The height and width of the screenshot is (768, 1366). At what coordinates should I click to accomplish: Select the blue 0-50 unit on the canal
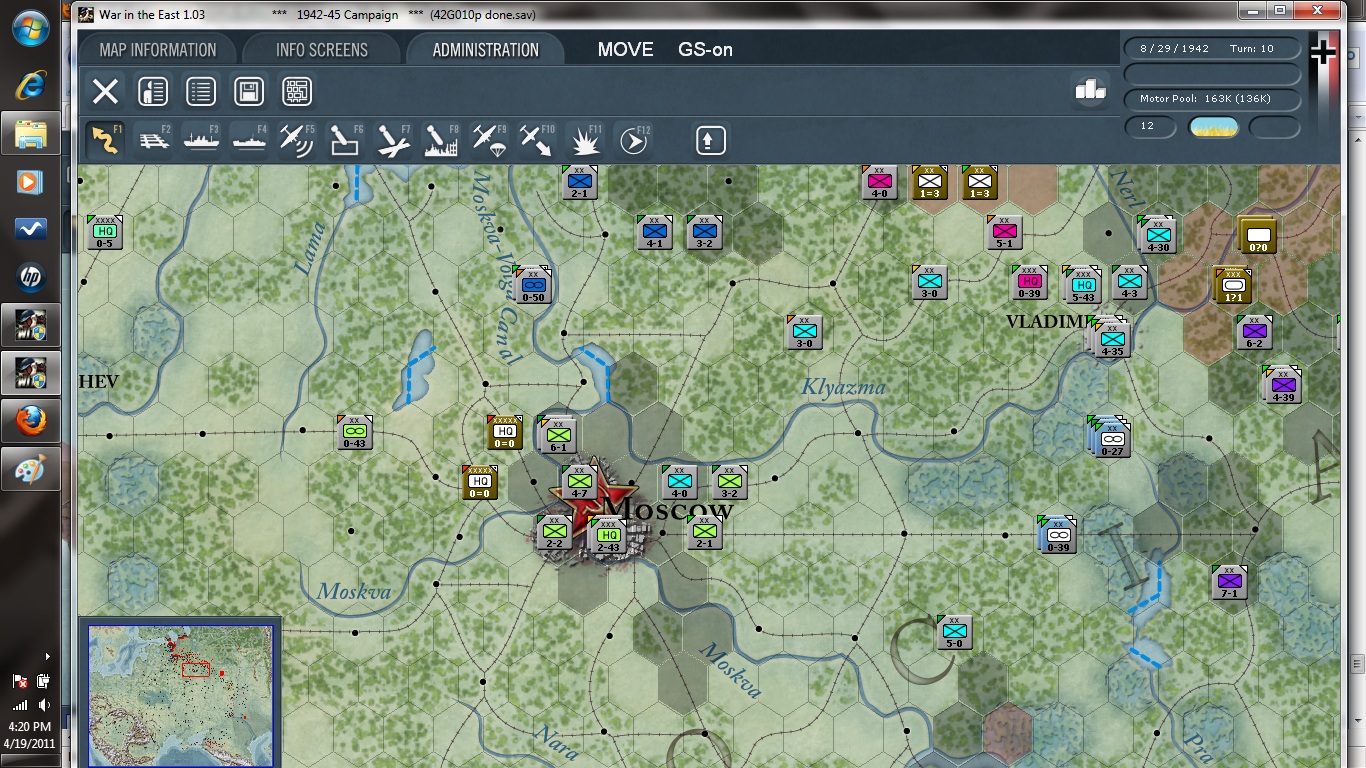click(x=534, y=286)
